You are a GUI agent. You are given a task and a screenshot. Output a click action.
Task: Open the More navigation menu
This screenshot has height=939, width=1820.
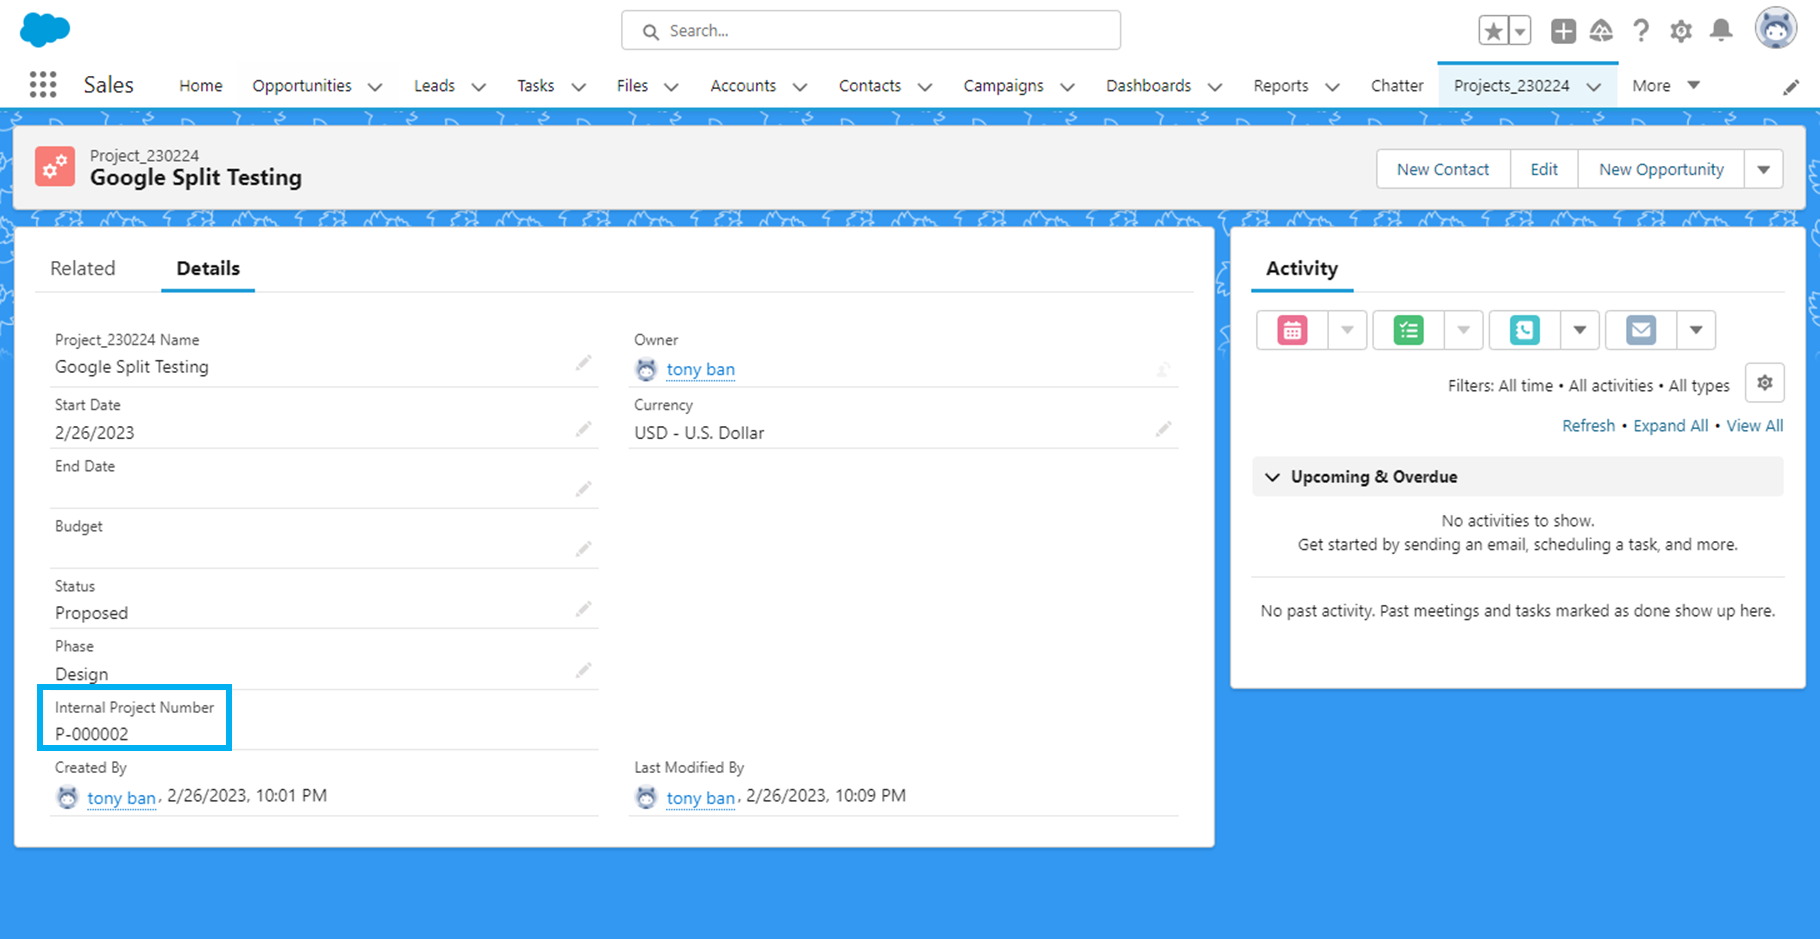pyautogui.click(x=1666, y=86)
